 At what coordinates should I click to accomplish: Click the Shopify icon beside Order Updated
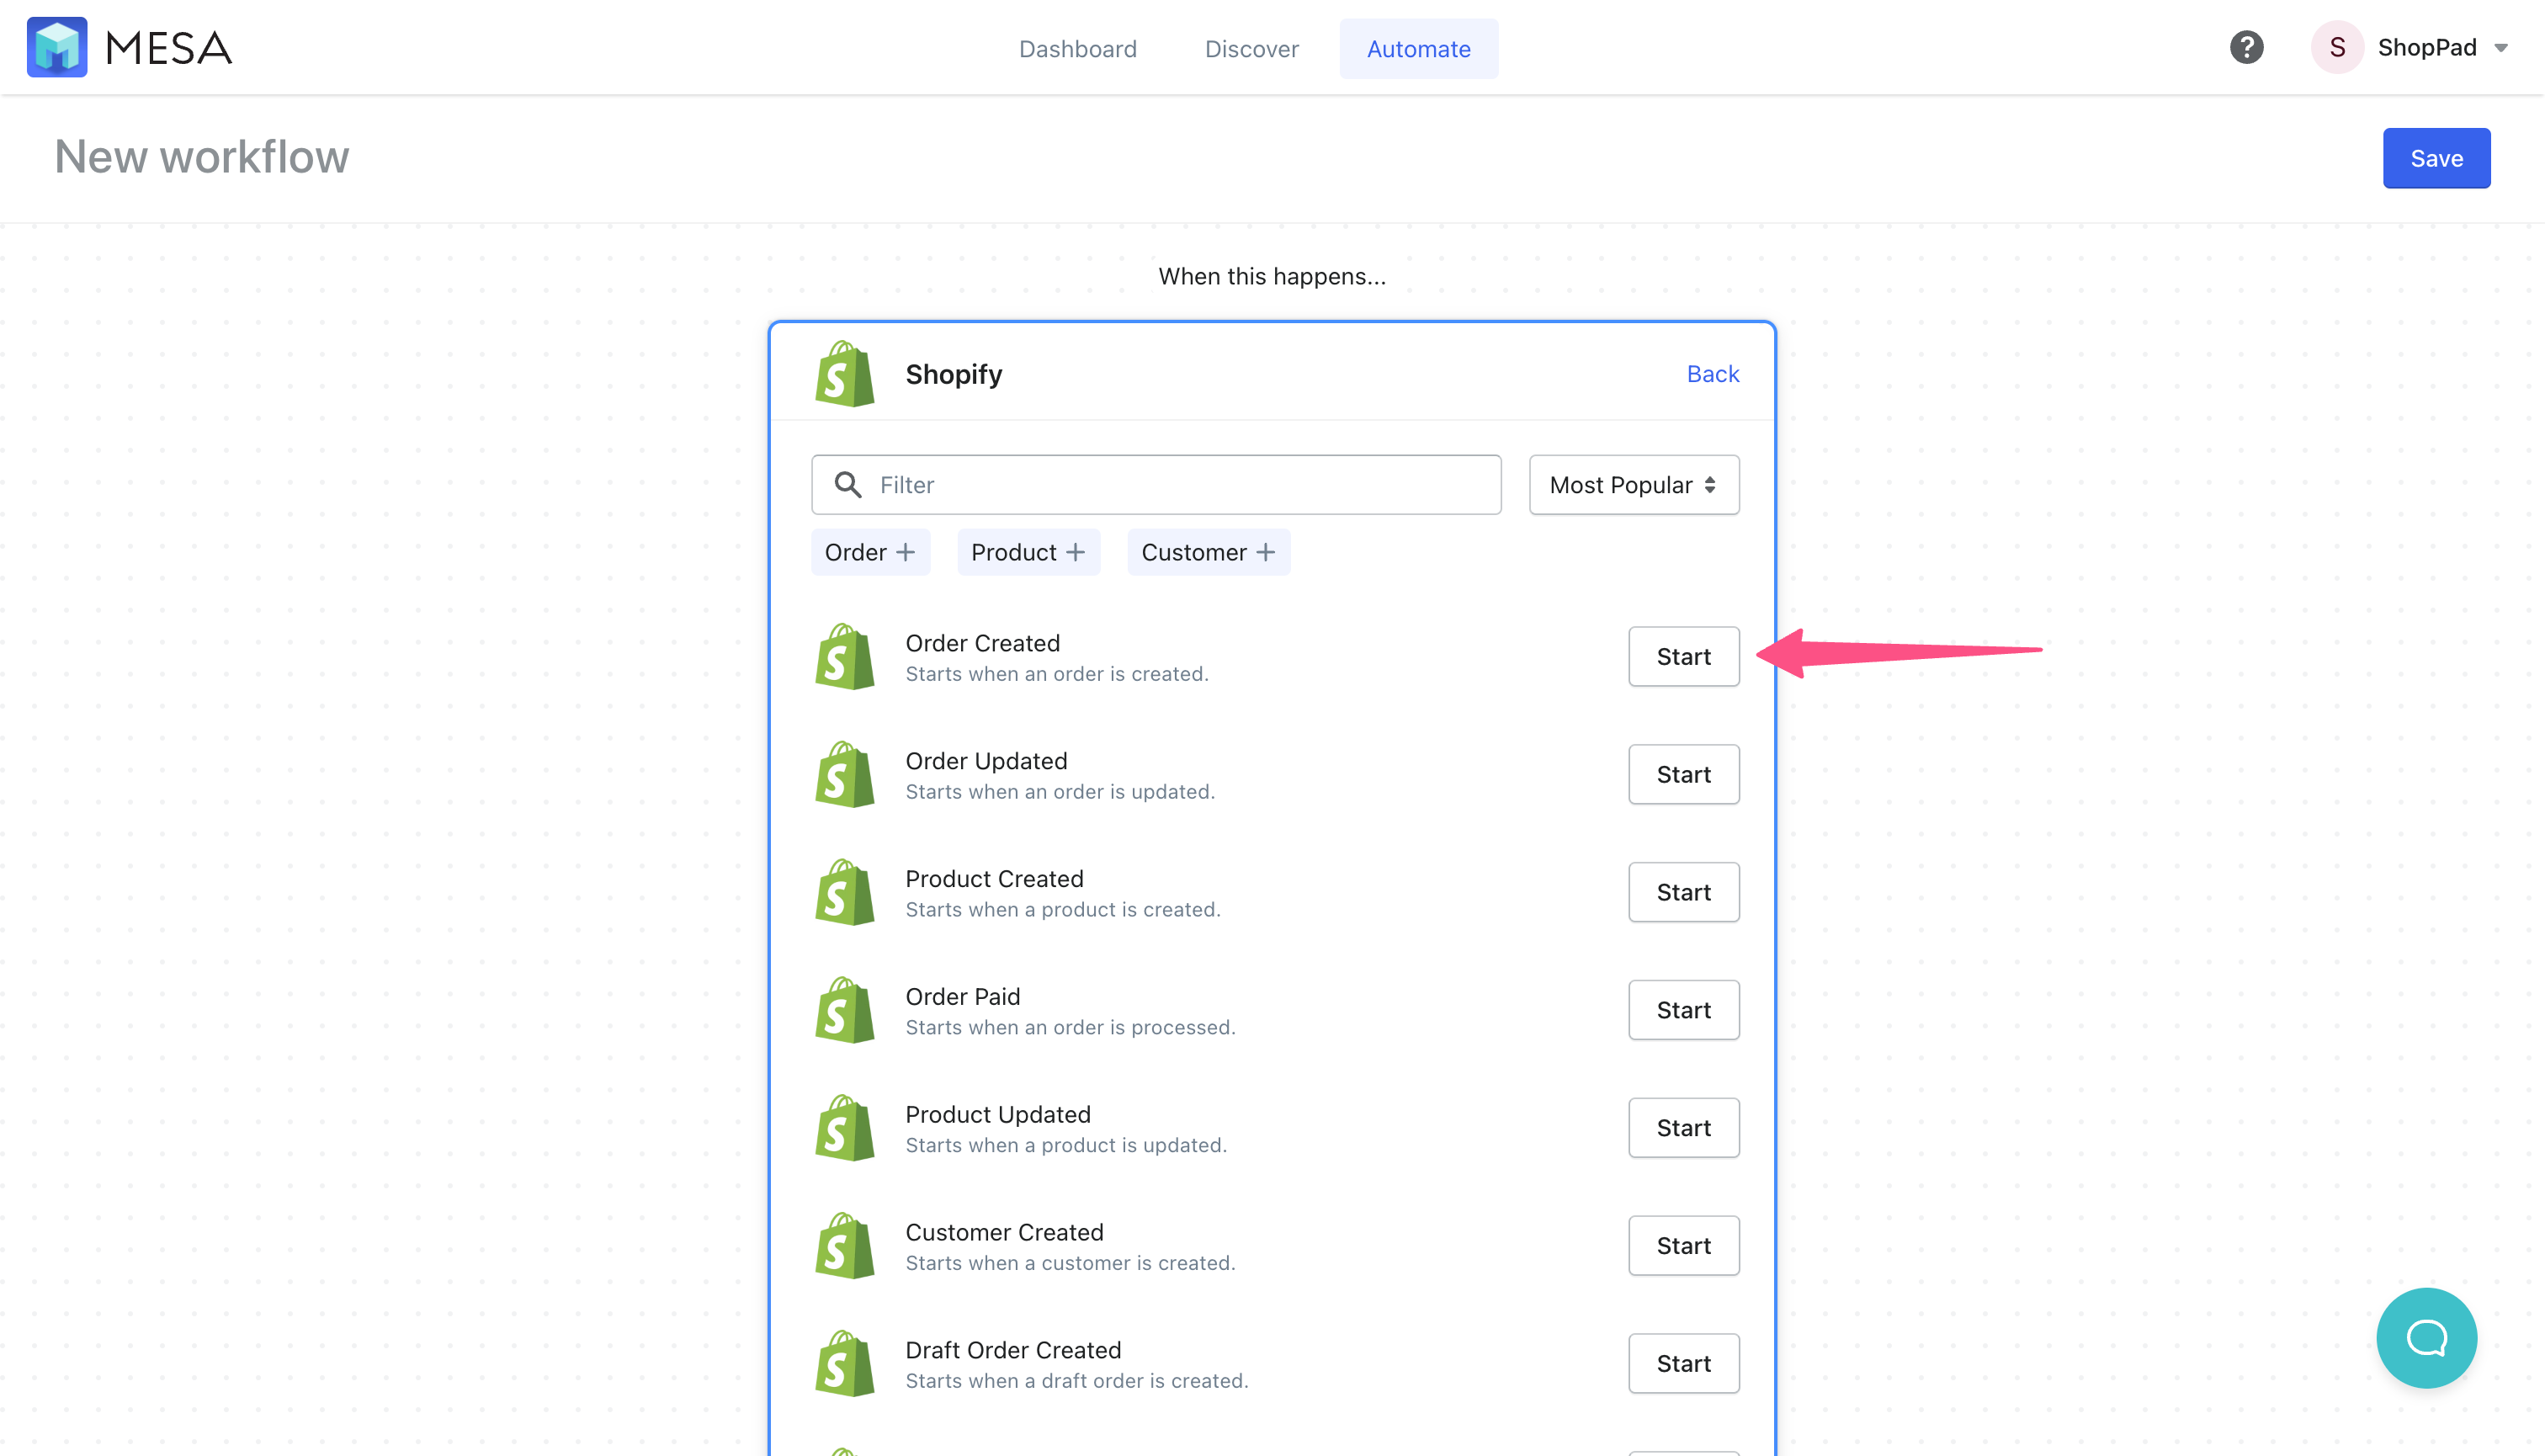pos(845,775)
